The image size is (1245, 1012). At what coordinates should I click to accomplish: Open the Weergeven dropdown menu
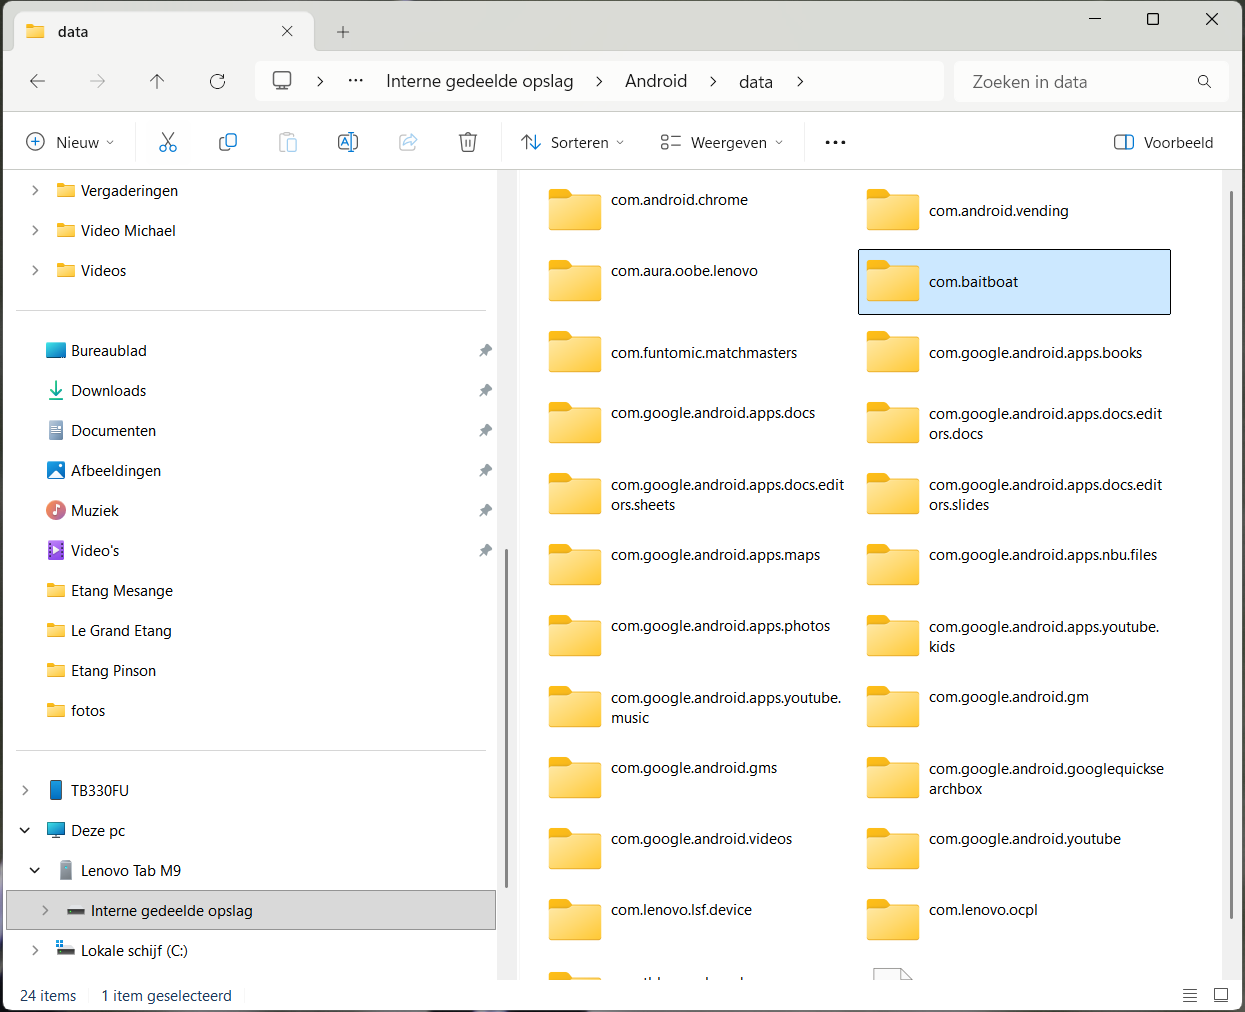(721, 142)
